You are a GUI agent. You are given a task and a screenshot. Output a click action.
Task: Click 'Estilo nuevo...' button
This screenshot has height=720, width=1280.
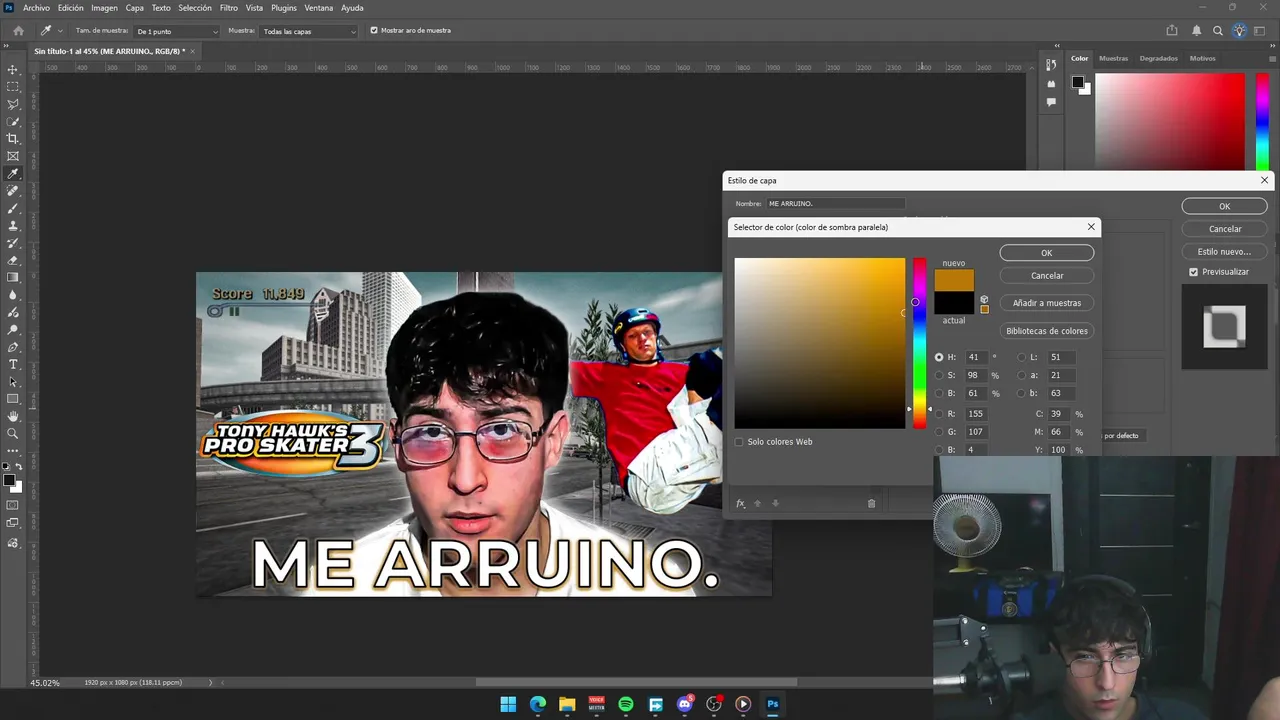pos(1224,252)
